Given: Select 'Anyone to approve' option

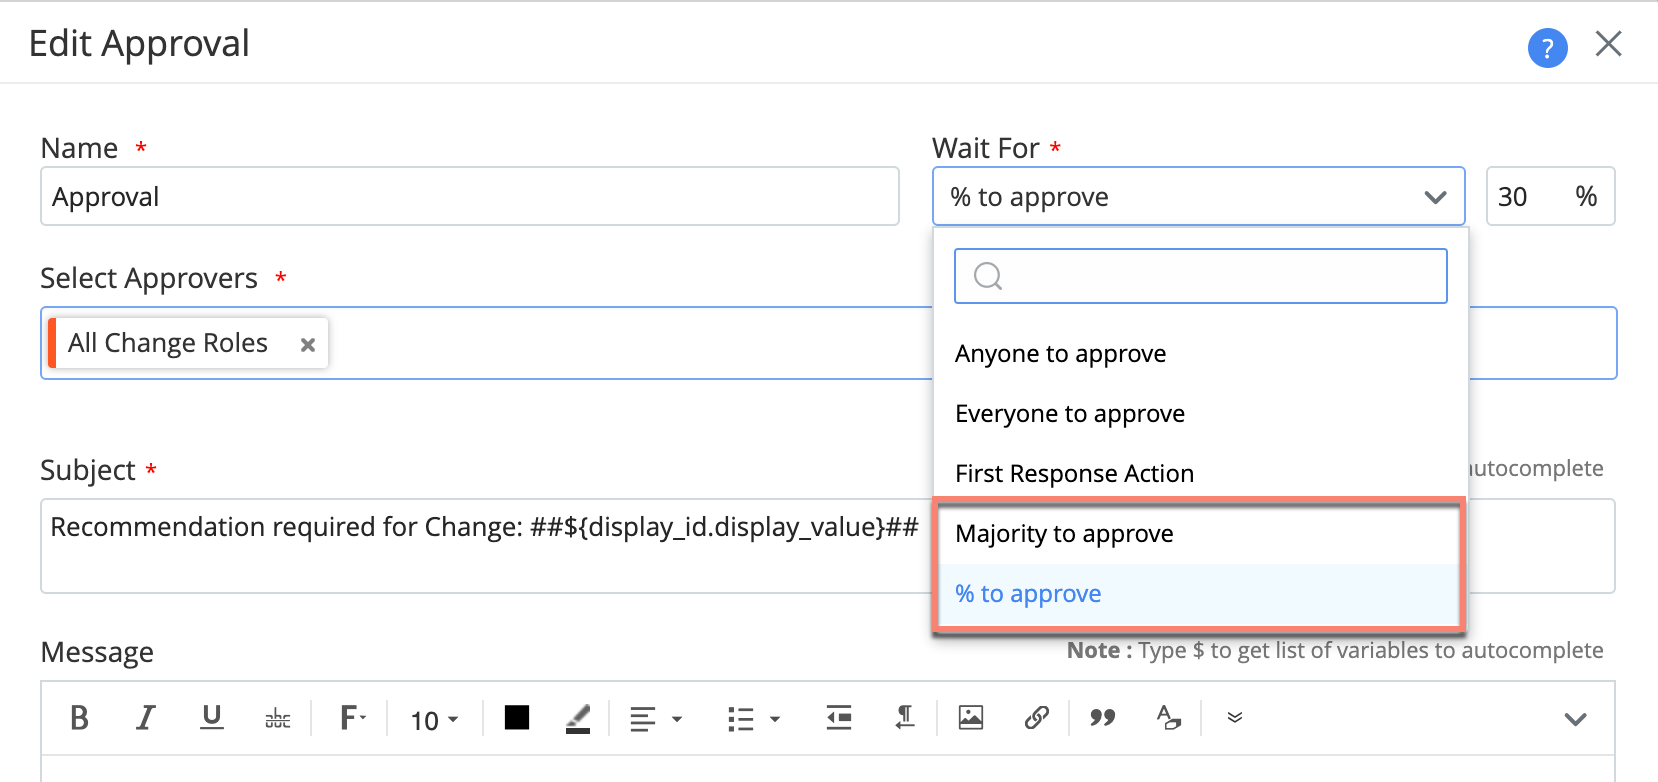Looking at the screenshot, I should coord(1061,354).
